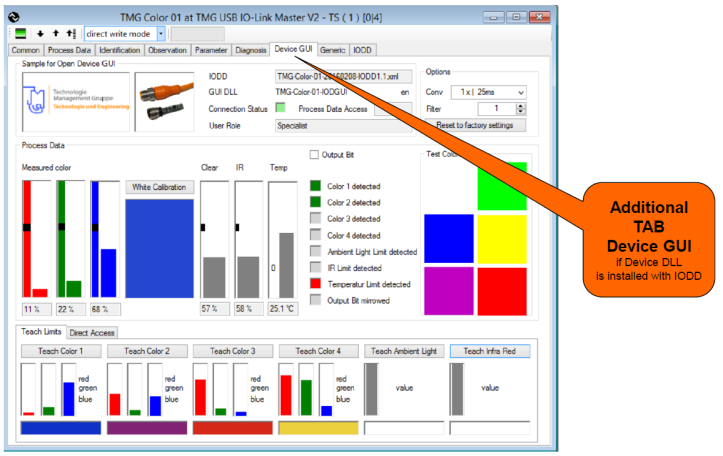The height and width of the screenshot is (456, 723).
Task: Click the TMG company logo image
Action: click(x=76, y=102)
